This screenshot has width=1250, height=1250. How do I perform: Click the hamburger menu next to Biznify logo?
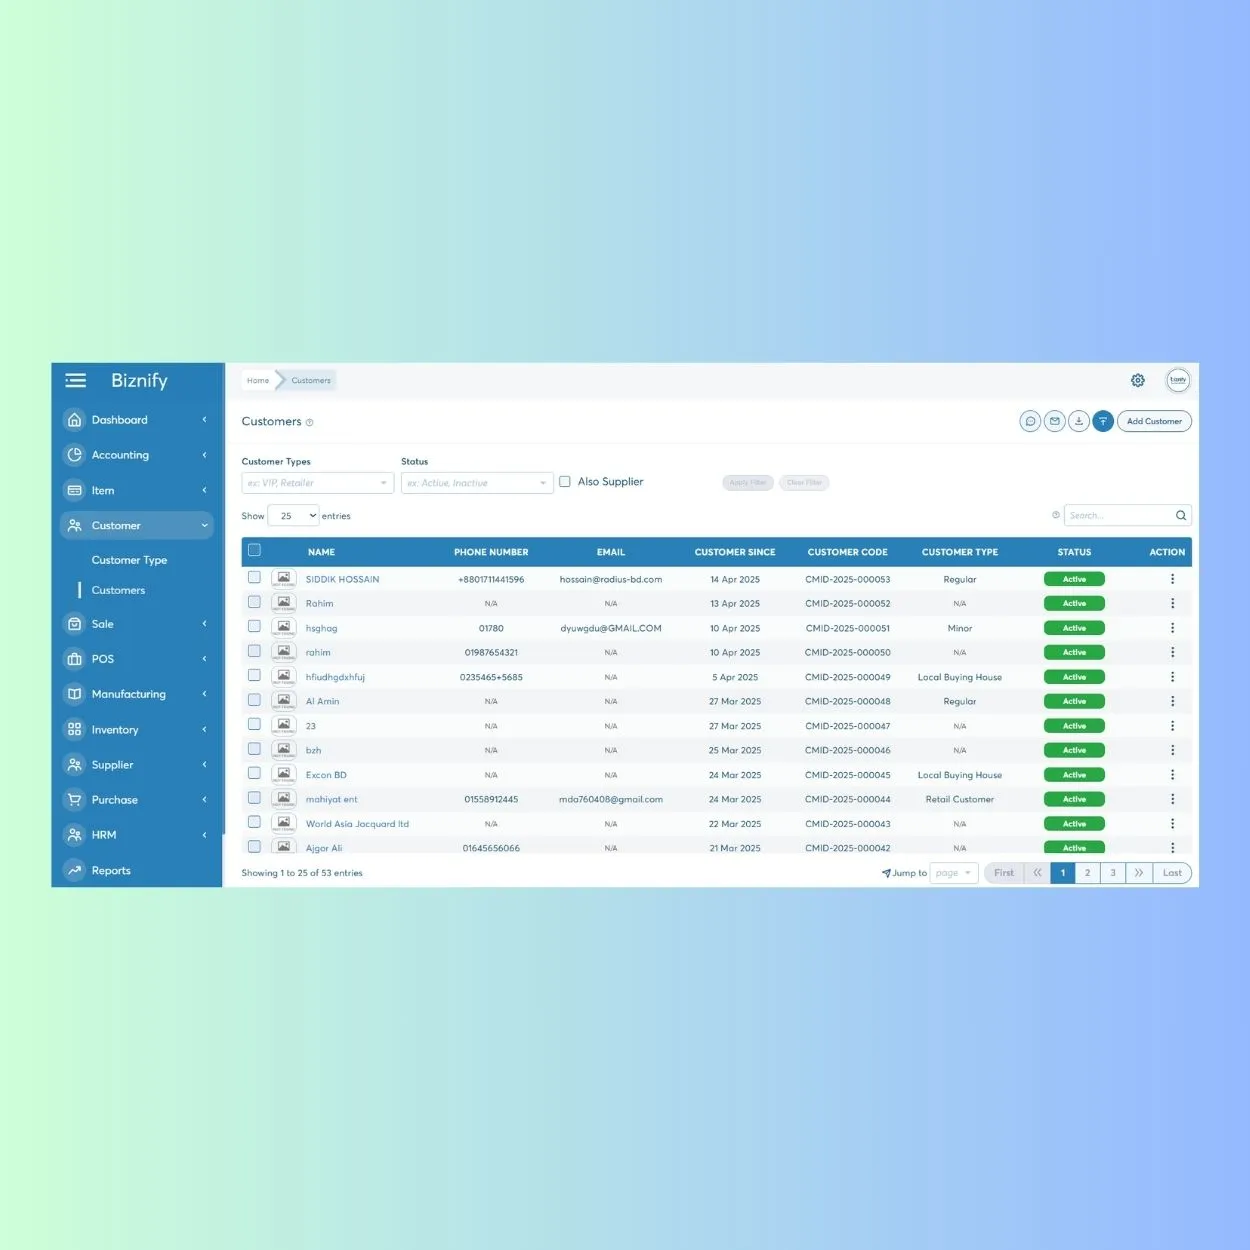pyautogui.click(x=76, y=380)
